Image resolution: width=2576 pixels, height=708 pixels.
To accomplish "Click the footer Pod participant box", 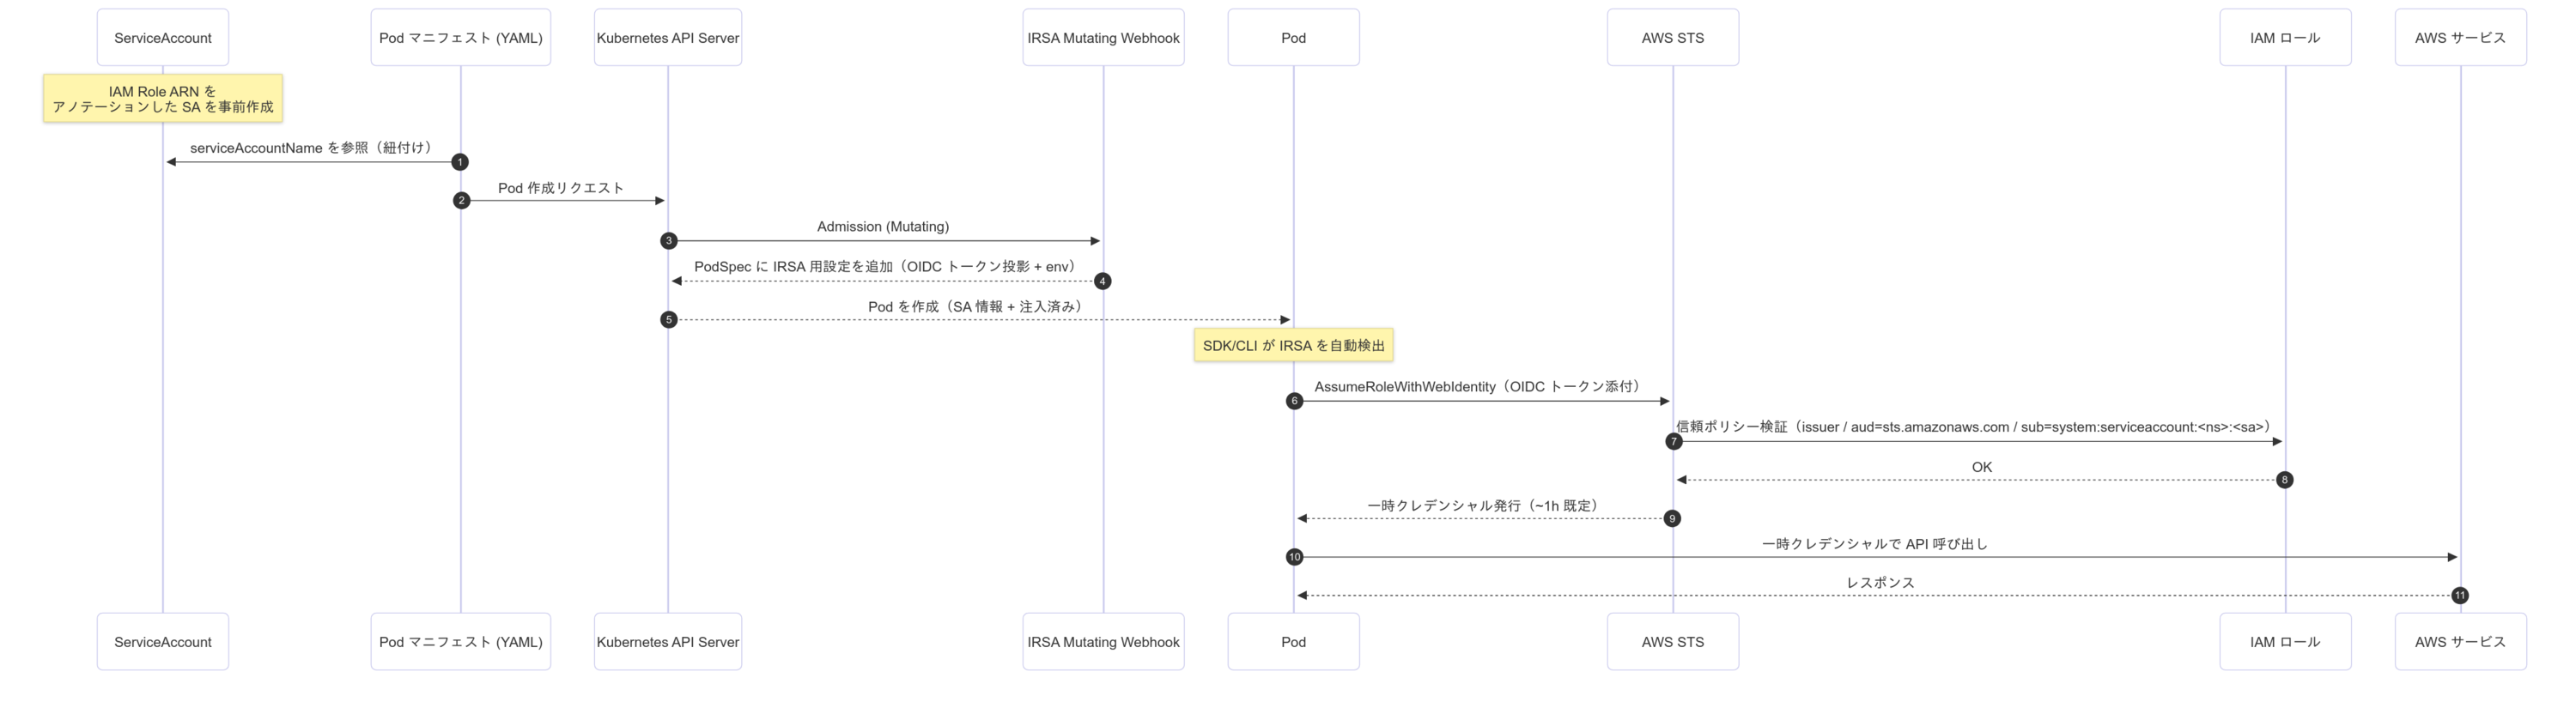I will [x=1293, y=642].
